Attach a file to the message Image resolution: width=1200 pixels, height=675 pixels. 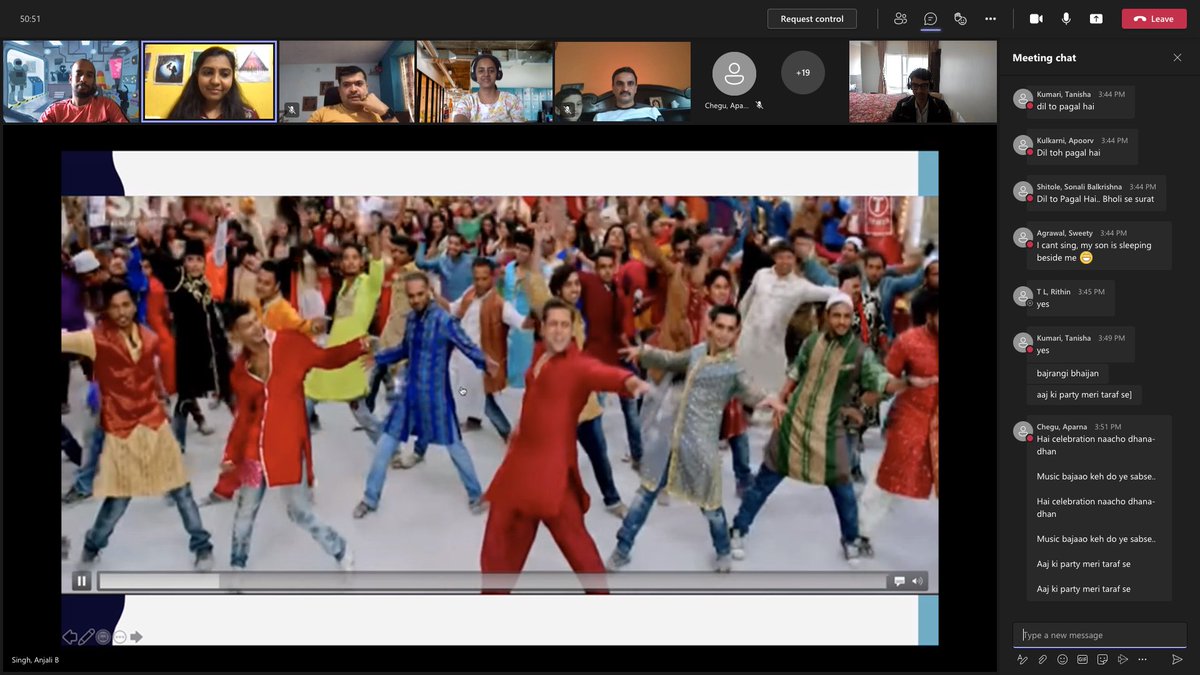pos(1042,659)
